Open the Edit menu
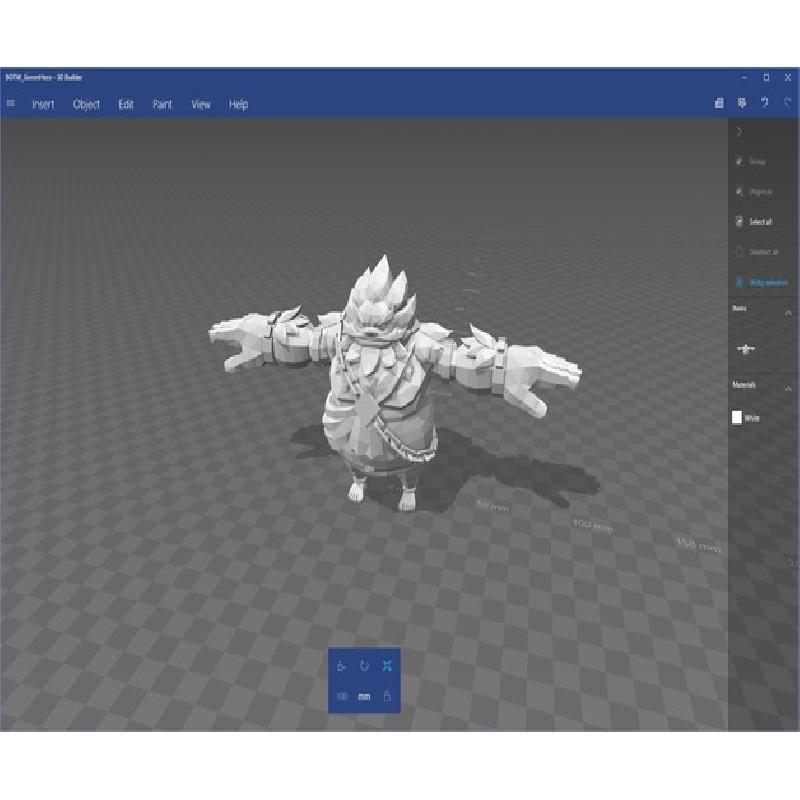 coord(126,105)
